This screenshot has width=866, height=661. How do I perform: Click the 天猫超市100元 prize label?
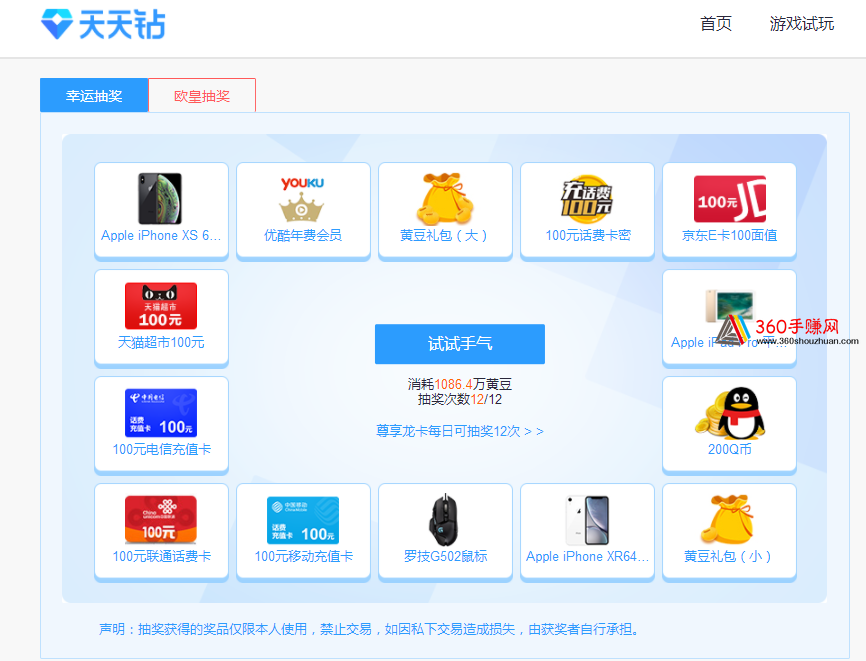click(161, 342)
